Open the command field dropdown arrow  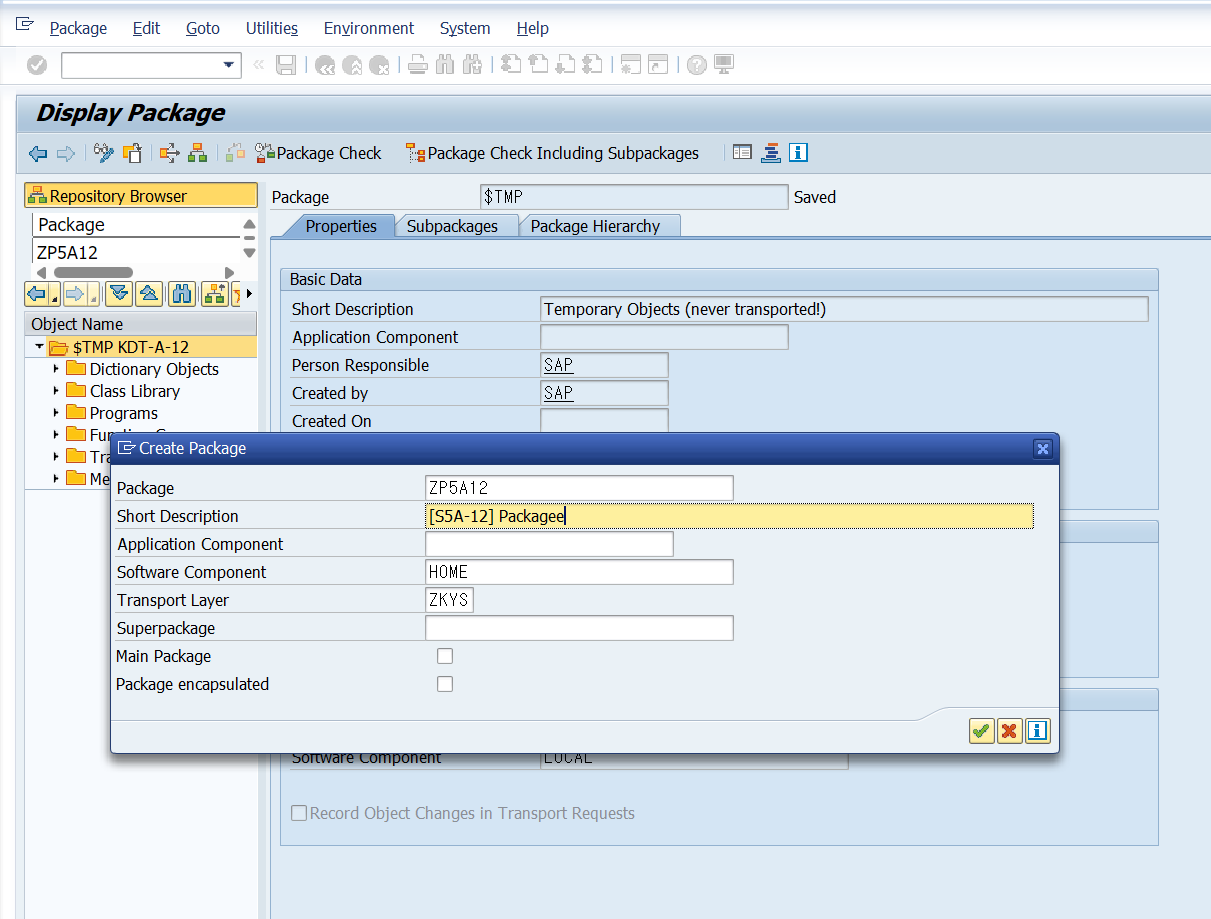point(228,66)
